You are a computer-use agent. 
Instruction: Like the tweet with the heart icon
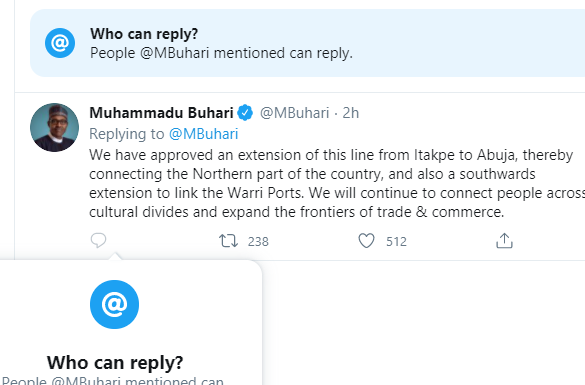pyautogui.click(x=366, y=241)
